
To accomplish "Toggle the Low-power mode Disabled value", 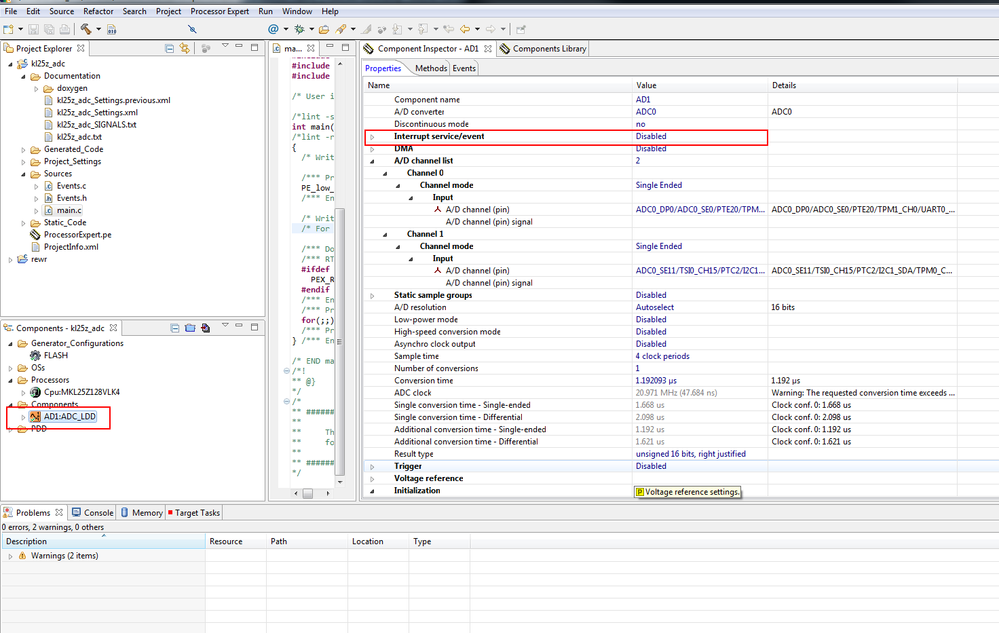I will (x=651, y=320).
